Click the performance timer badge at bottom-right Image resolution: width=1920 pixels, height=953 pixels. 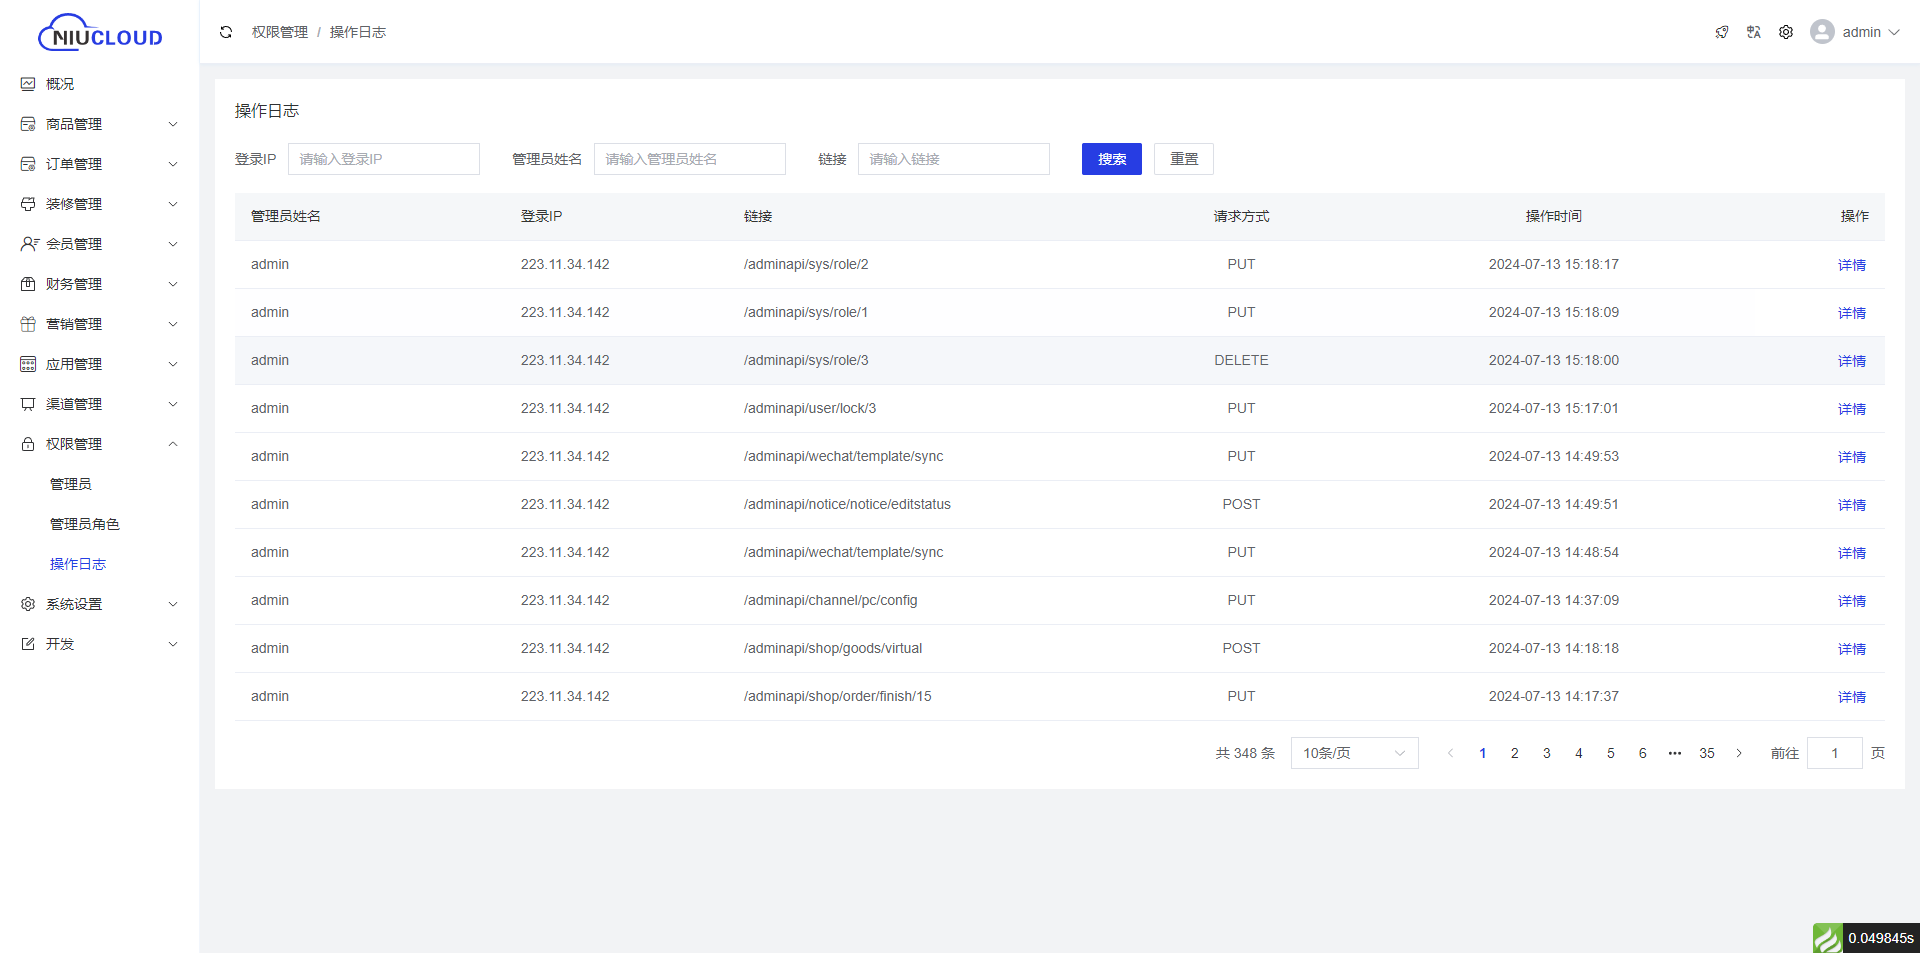click(1866, 938)
